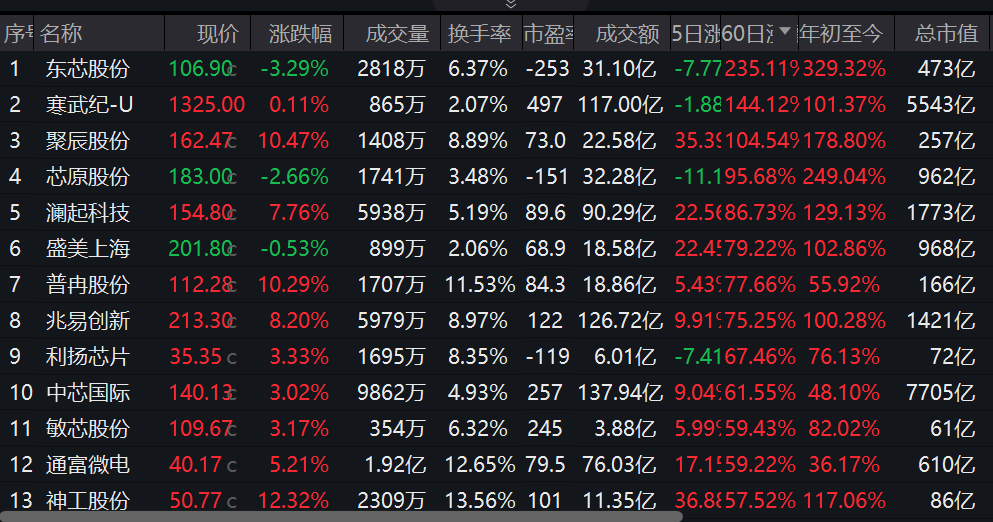Click the 'c' marker beside 通富微电 price 40.17
Screen dimensions: 993x522
pos(232,466)
